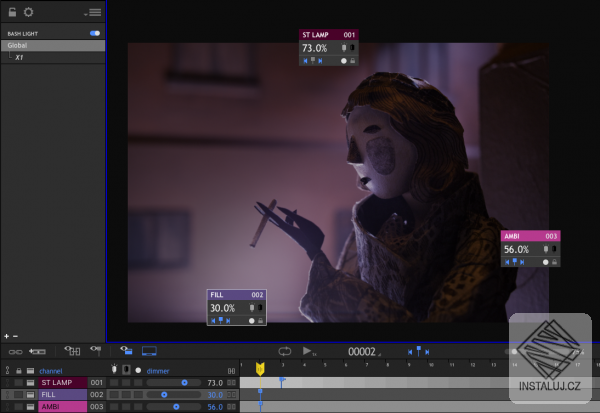Jump to previous keyframe in FILL widget
The width and height of the screenshot is (600, 413).
pyautogui.click(x=213, y=320)
